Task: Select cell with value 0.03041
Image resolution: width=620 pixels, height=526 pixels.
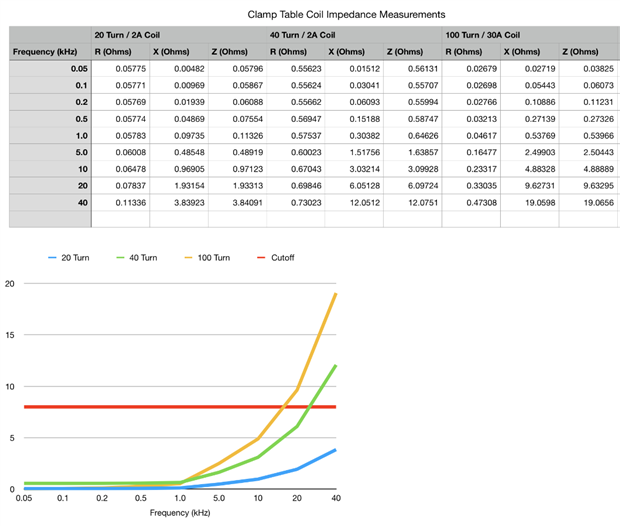Action: click(354, 85)
